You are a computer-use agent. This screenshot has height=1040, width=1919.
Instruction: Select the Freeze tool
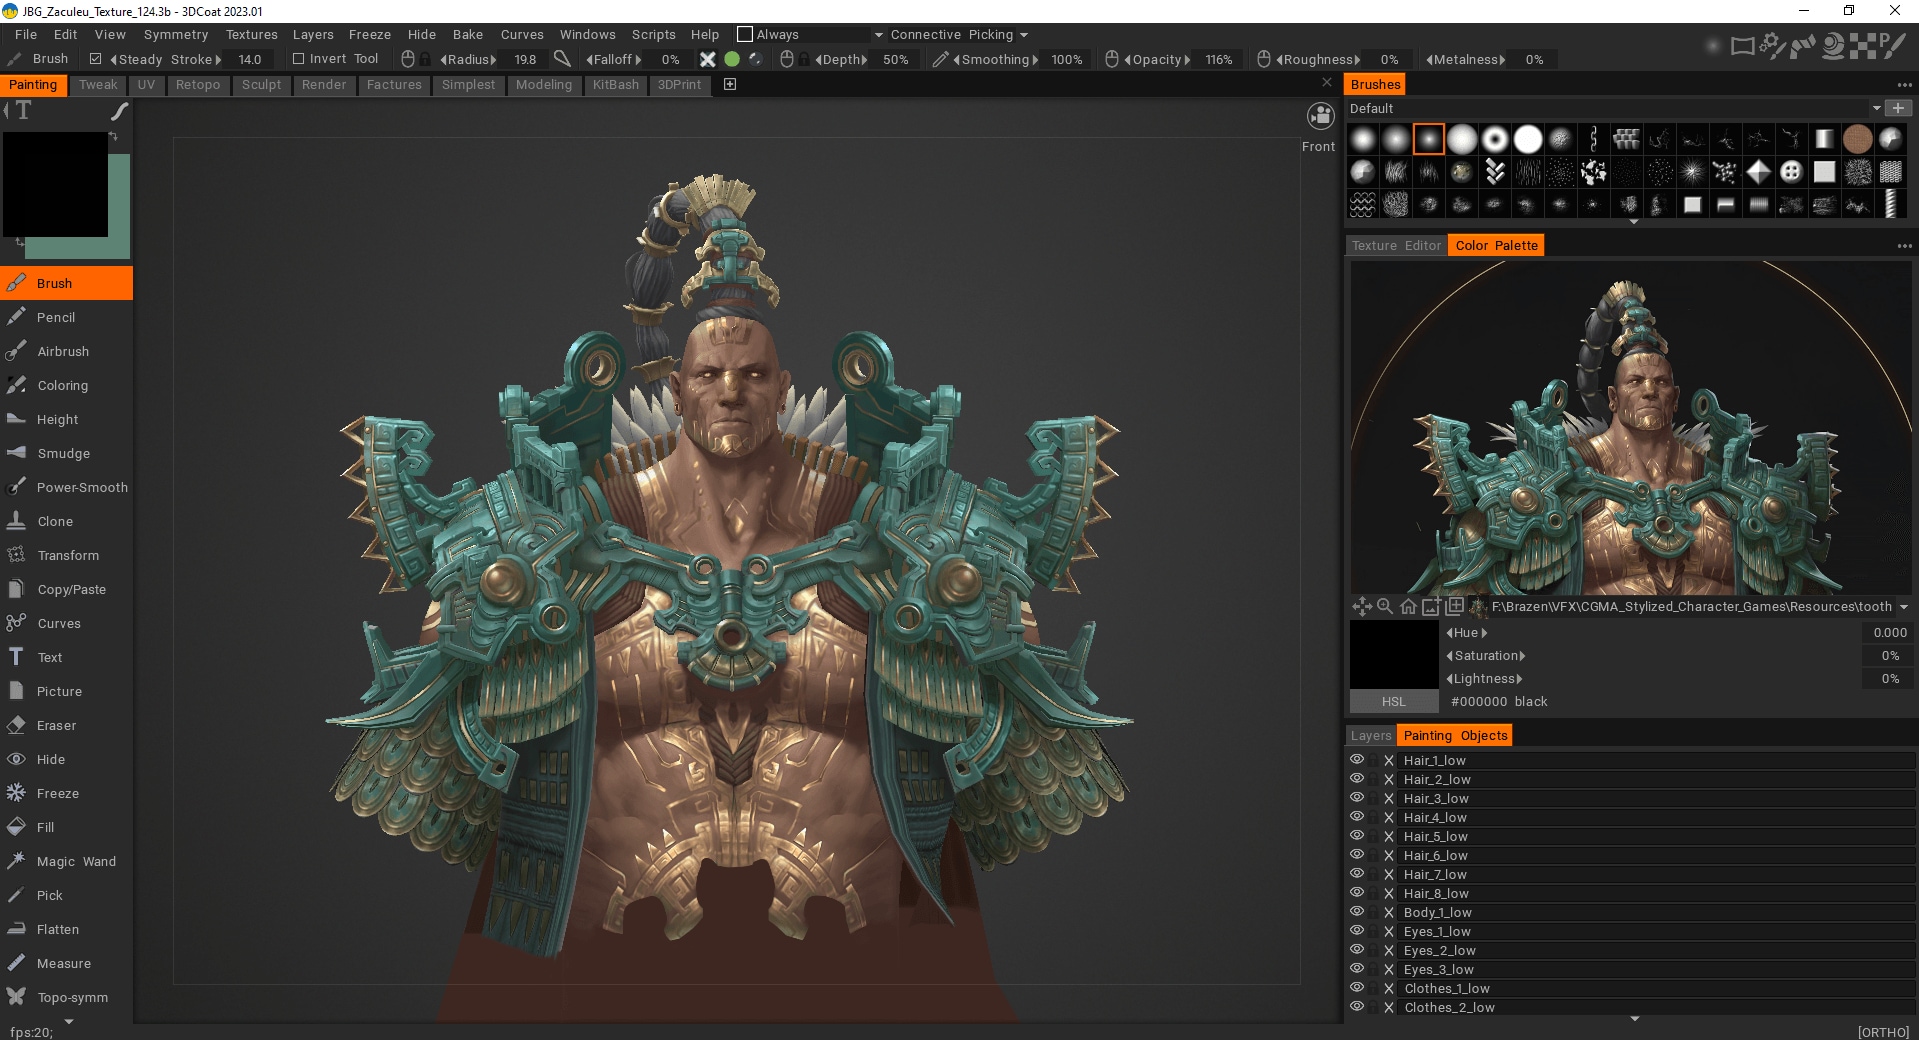57,793
